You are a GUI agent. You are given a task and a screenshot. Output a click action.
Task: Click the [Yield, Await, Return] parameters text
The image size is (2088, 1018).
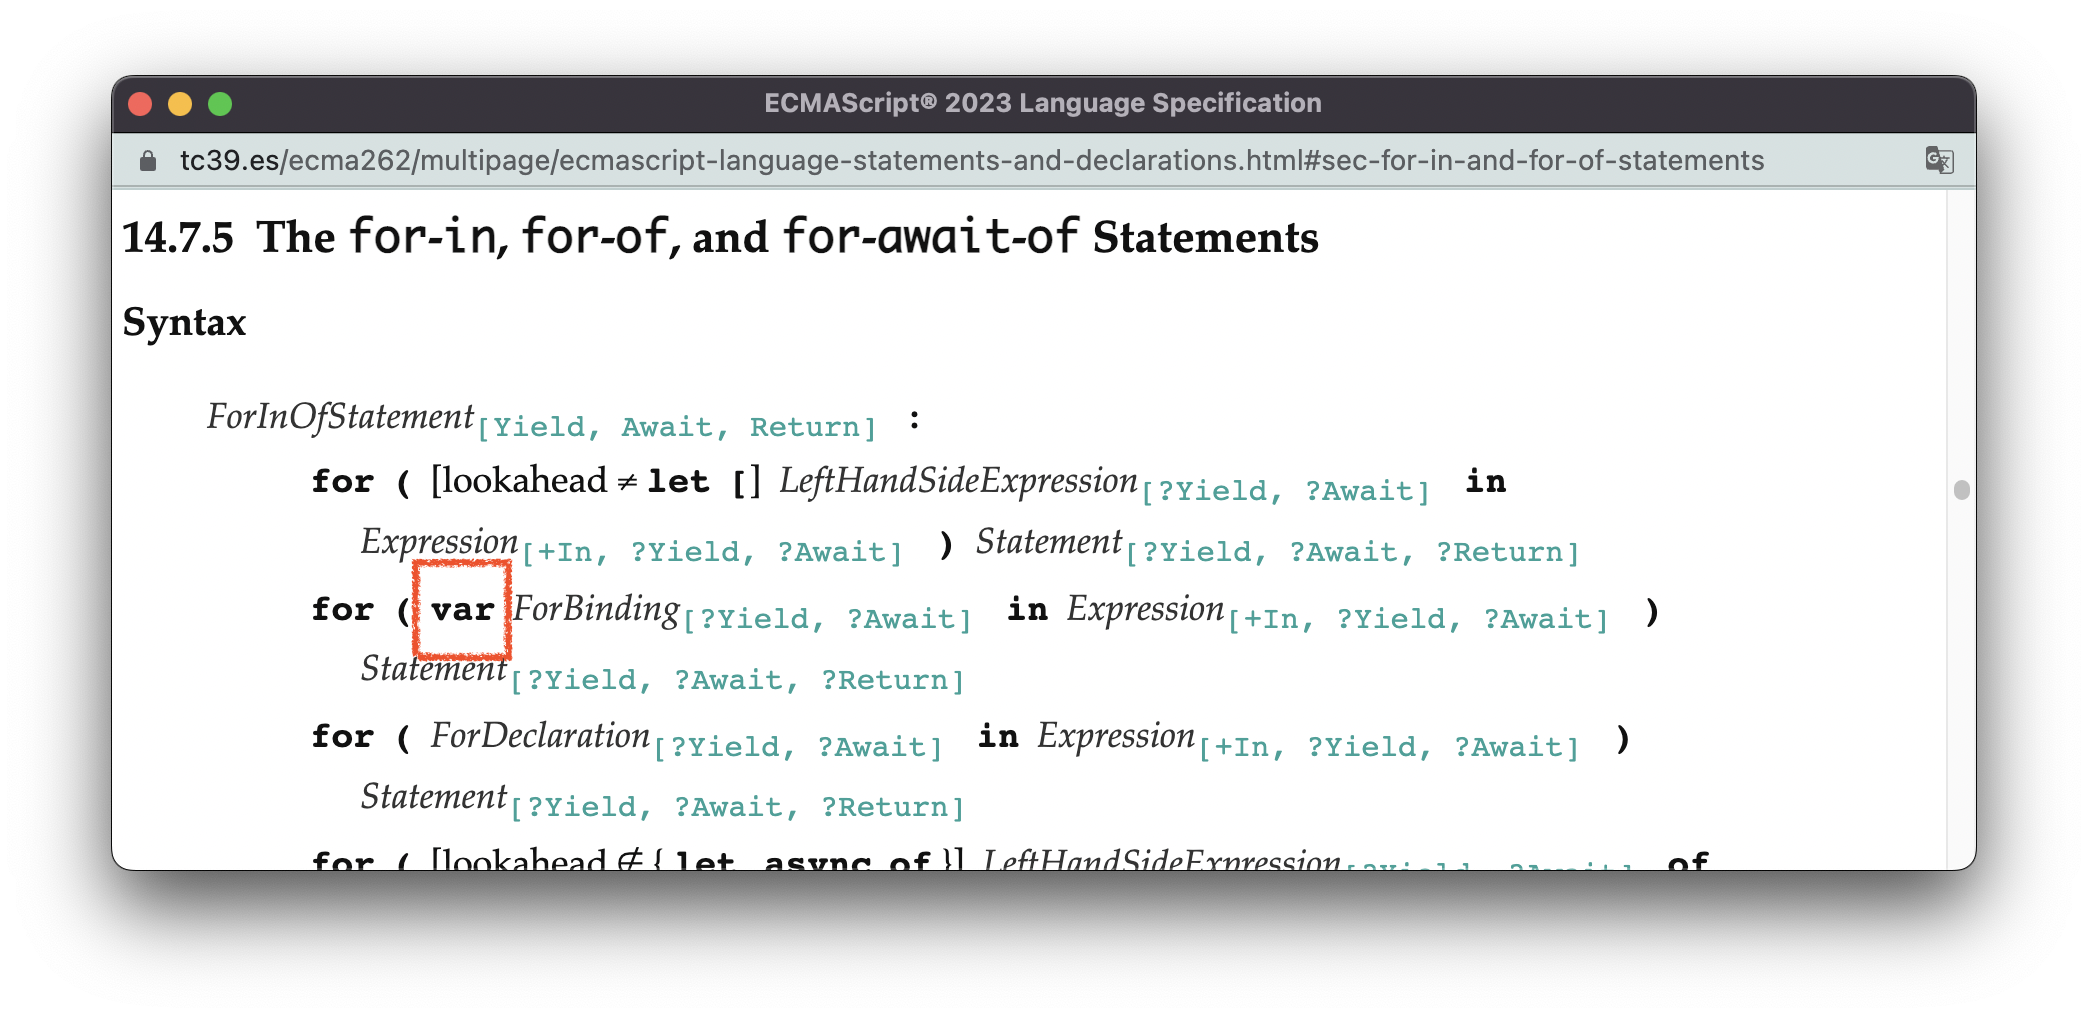(x=677, y=427)
